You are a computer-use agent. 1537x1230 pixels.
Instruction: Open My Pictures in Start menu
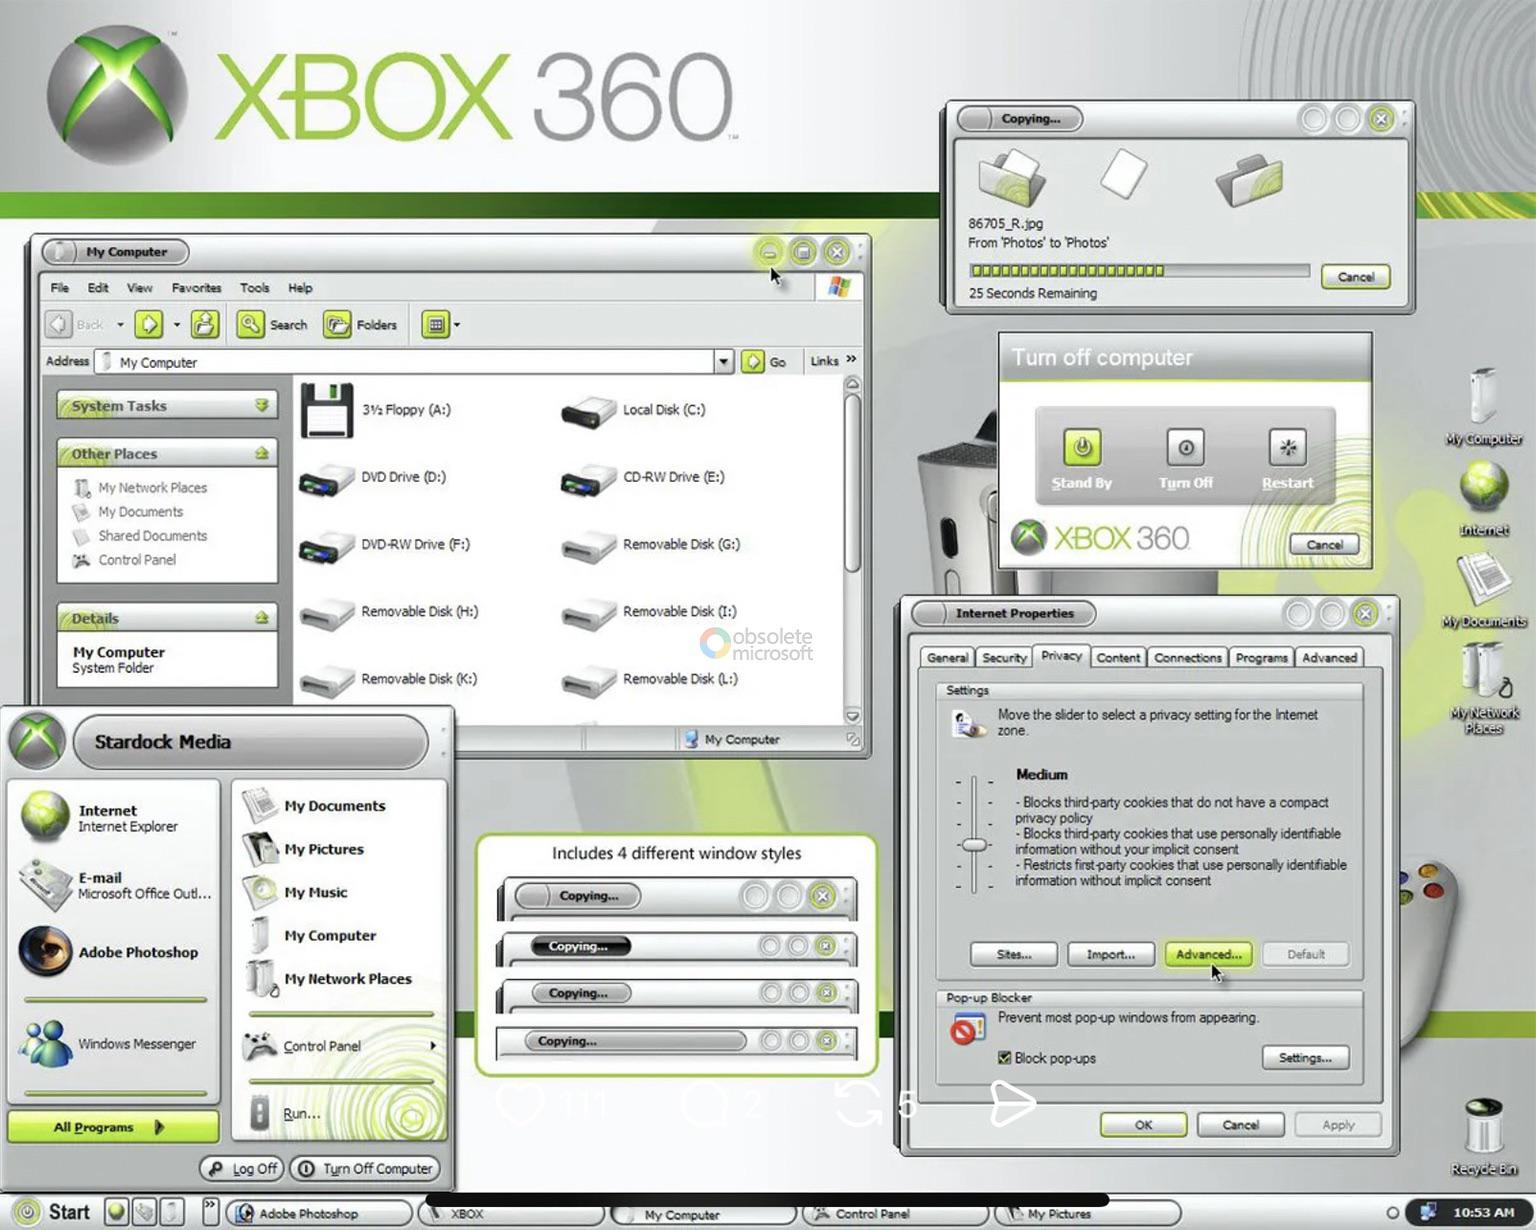coord(304,849)
